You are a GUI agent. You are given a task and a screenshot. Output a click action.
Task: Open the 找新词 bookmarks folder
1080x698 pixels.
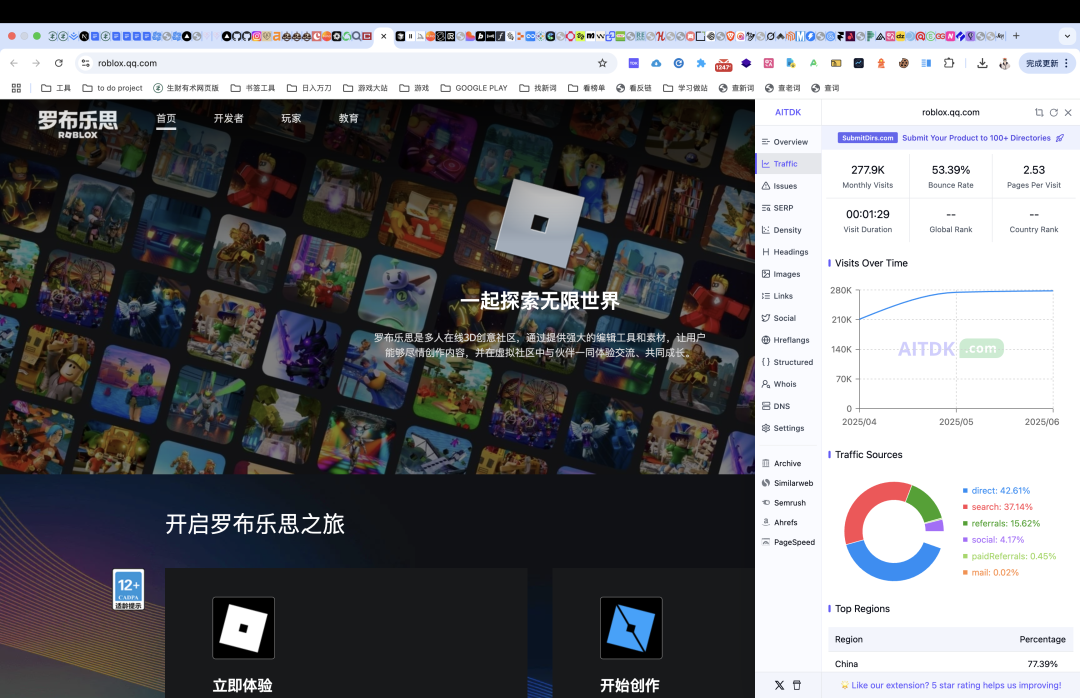pos(538,88)
